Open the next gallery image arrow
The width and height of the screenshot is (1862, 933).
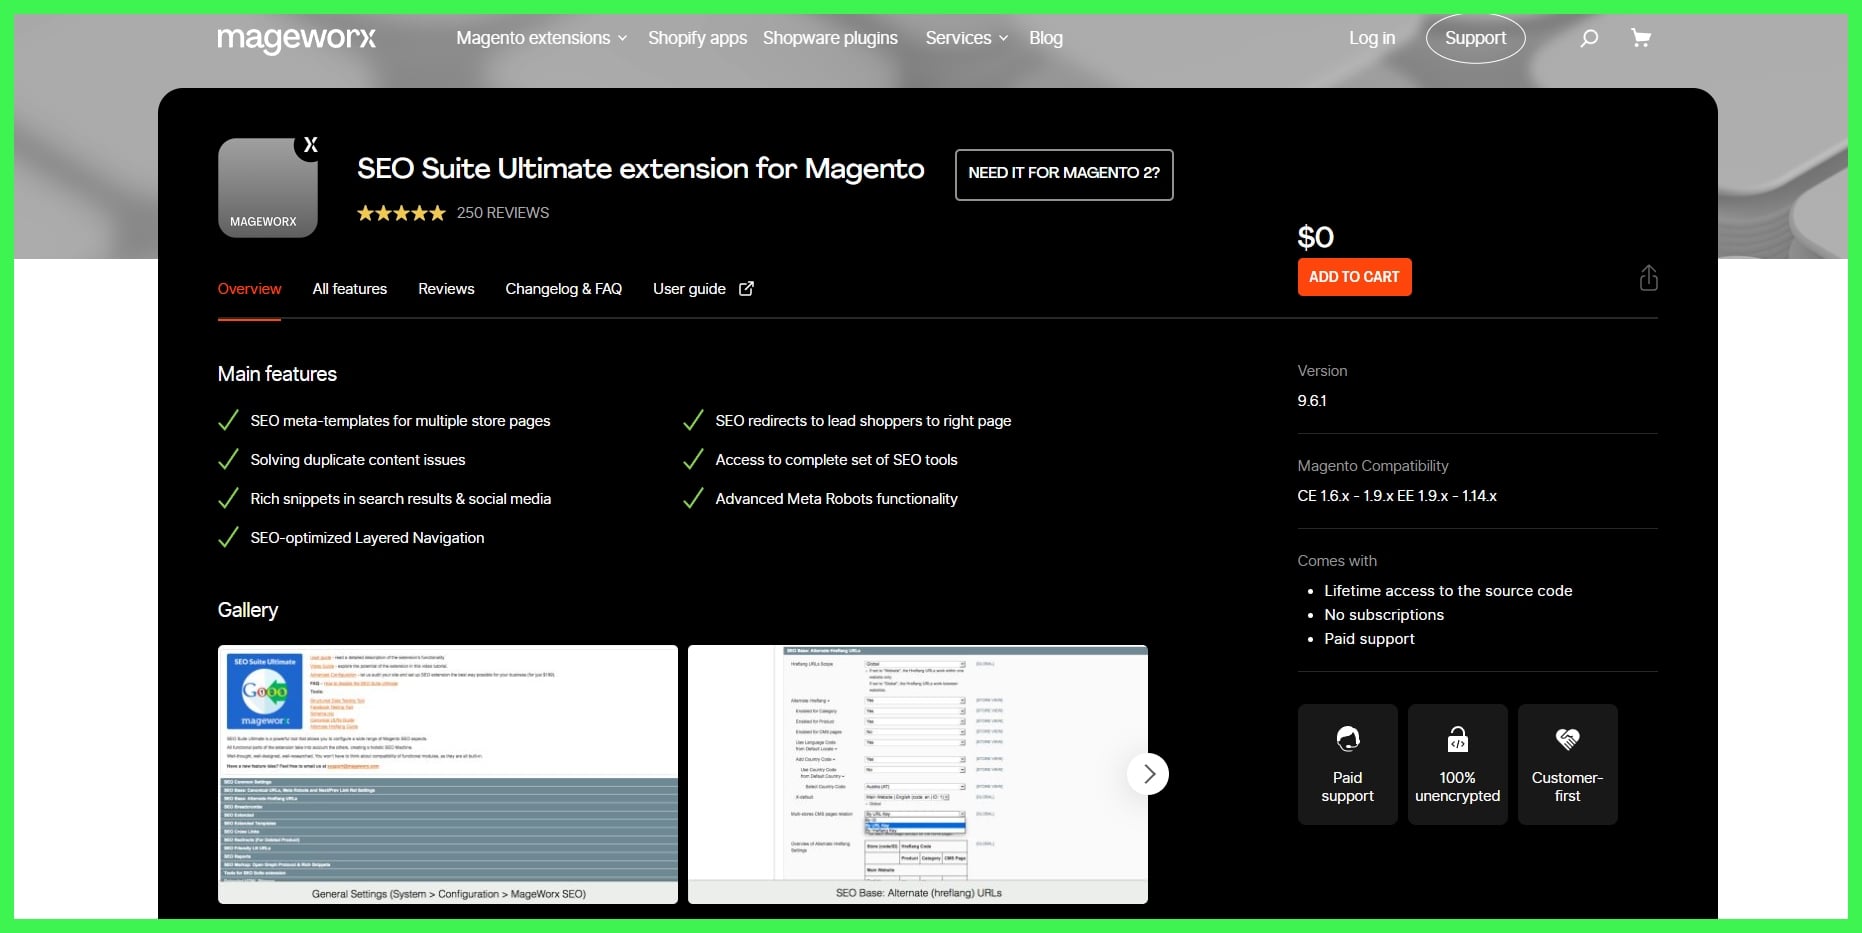point(1148,774)
